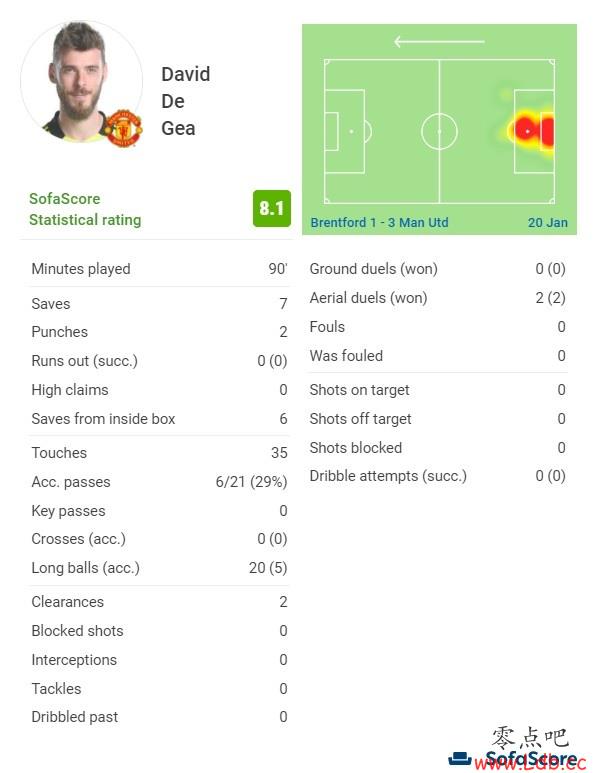Click the Manchester United club badge

click(123, 128)
